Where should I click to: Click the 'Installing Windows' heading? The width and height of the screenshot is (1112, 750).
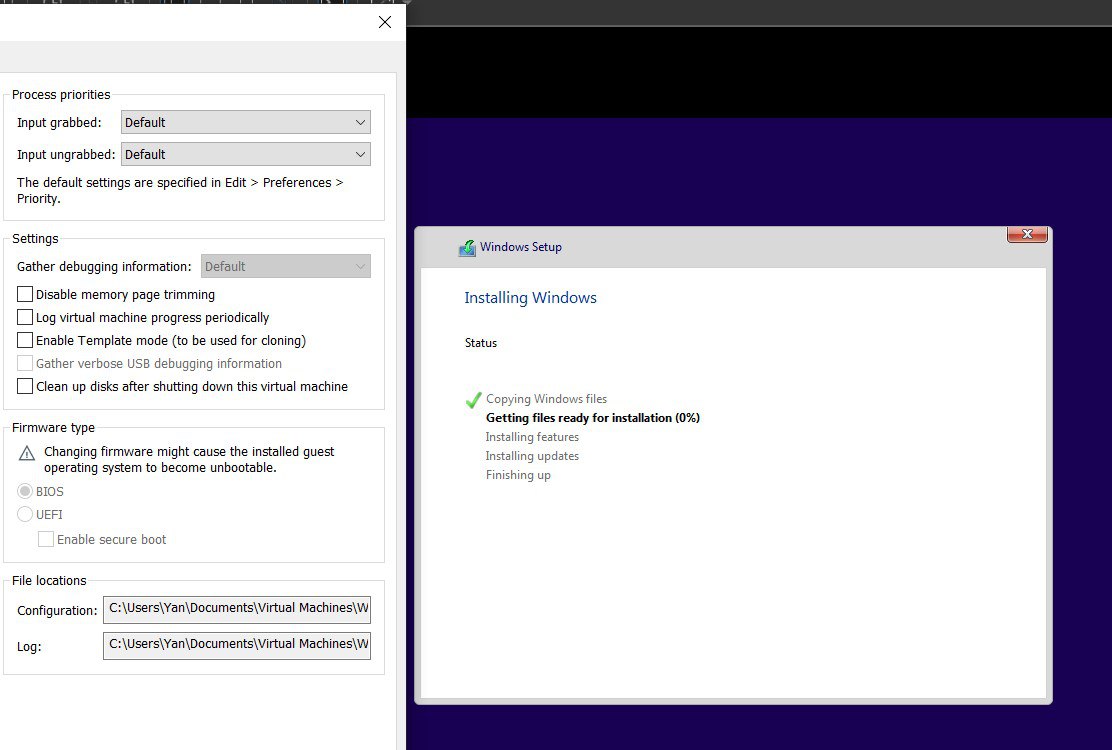(x=530, y=298)
